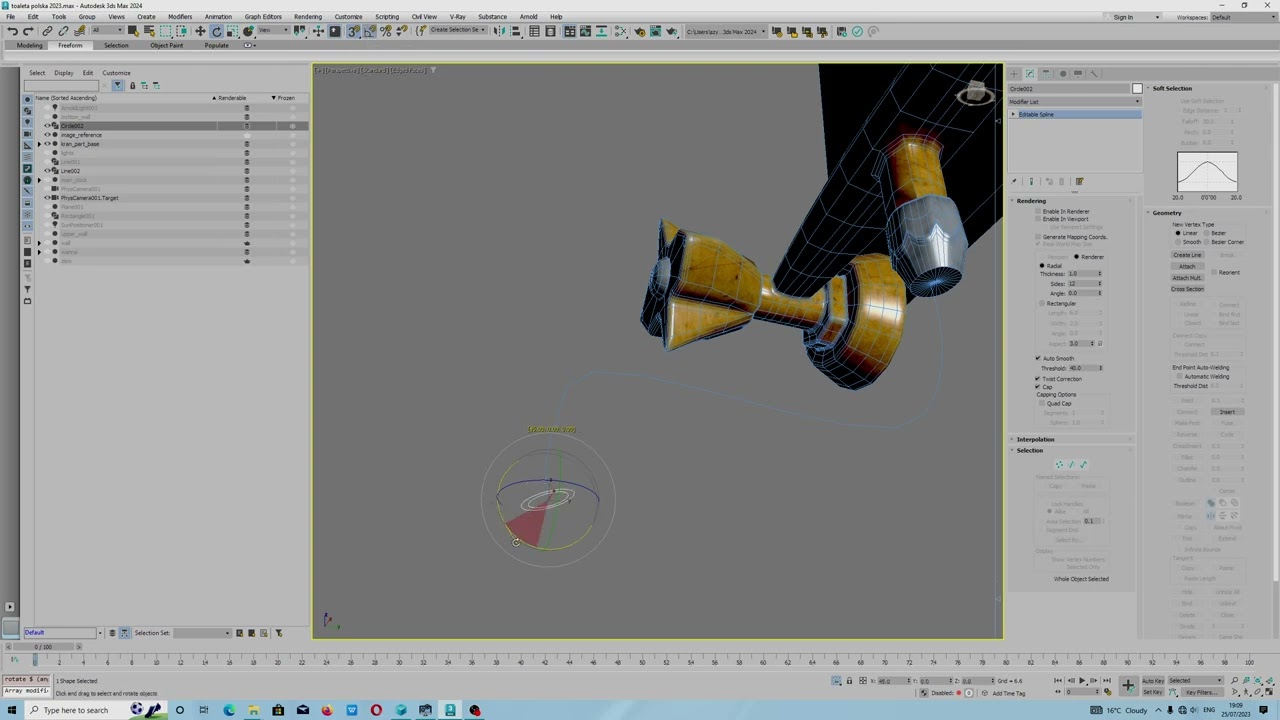Click the Create Line button
Viewport: 1280px width, 720px height.
pyautogui.click(x=1187, y=255)
